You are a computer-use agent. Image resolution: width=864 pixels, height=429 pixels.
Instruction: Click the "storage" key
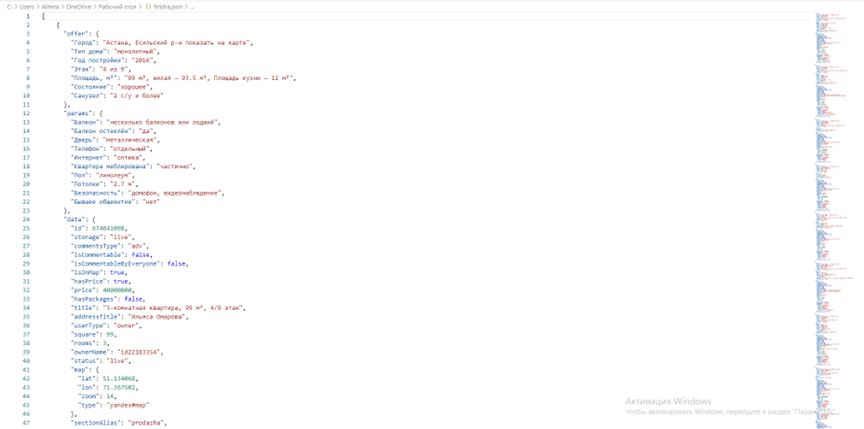(85, 236)
